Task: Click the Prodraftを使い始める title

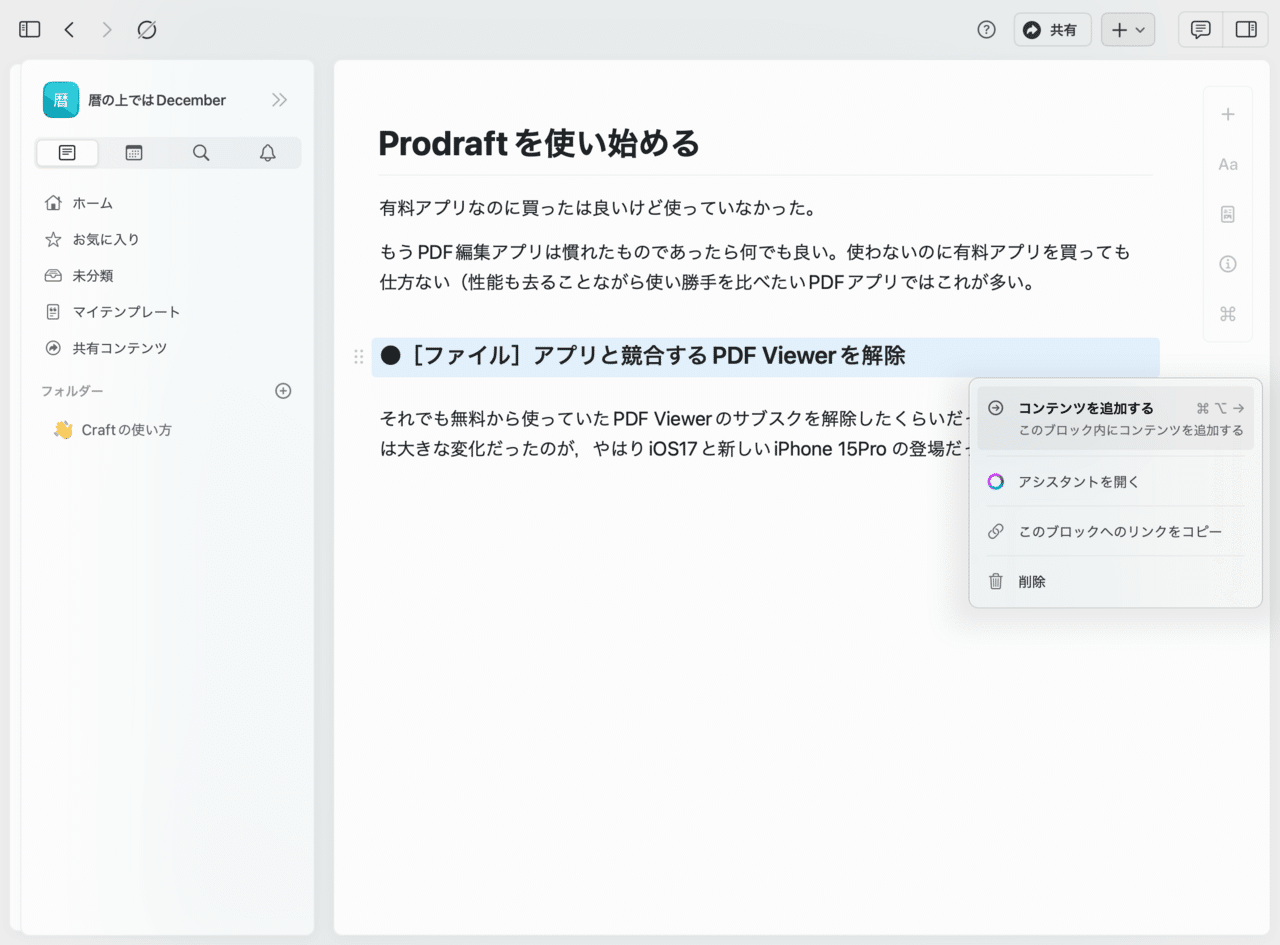Action: [x=539, y=144]
